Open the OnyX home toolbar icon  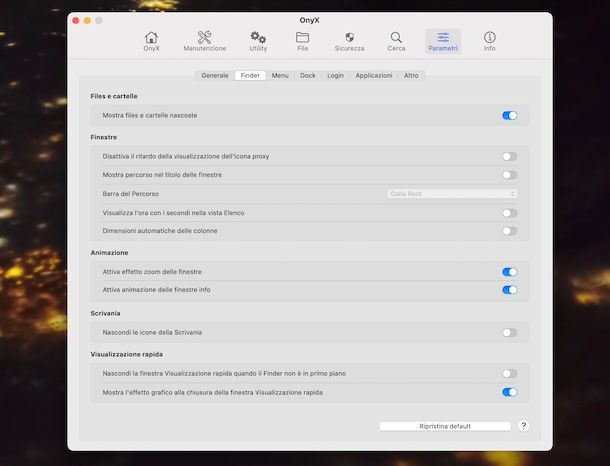pos(151,41)
